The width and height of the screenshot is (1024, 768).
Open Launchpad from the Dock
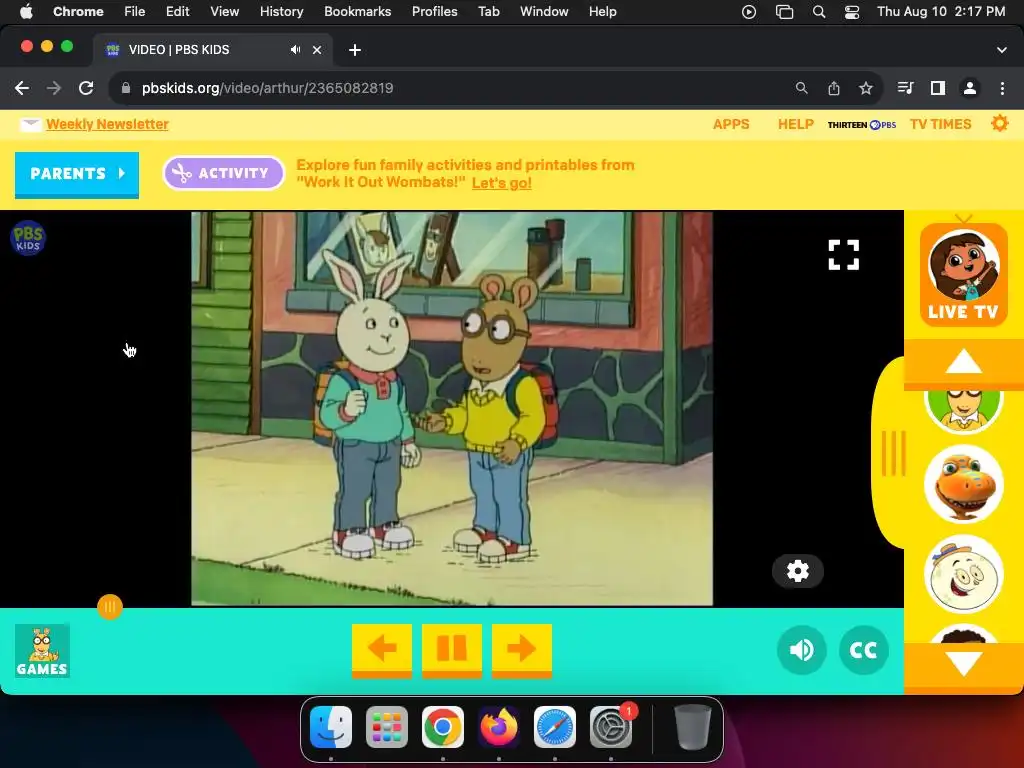[x=387, y=727]
